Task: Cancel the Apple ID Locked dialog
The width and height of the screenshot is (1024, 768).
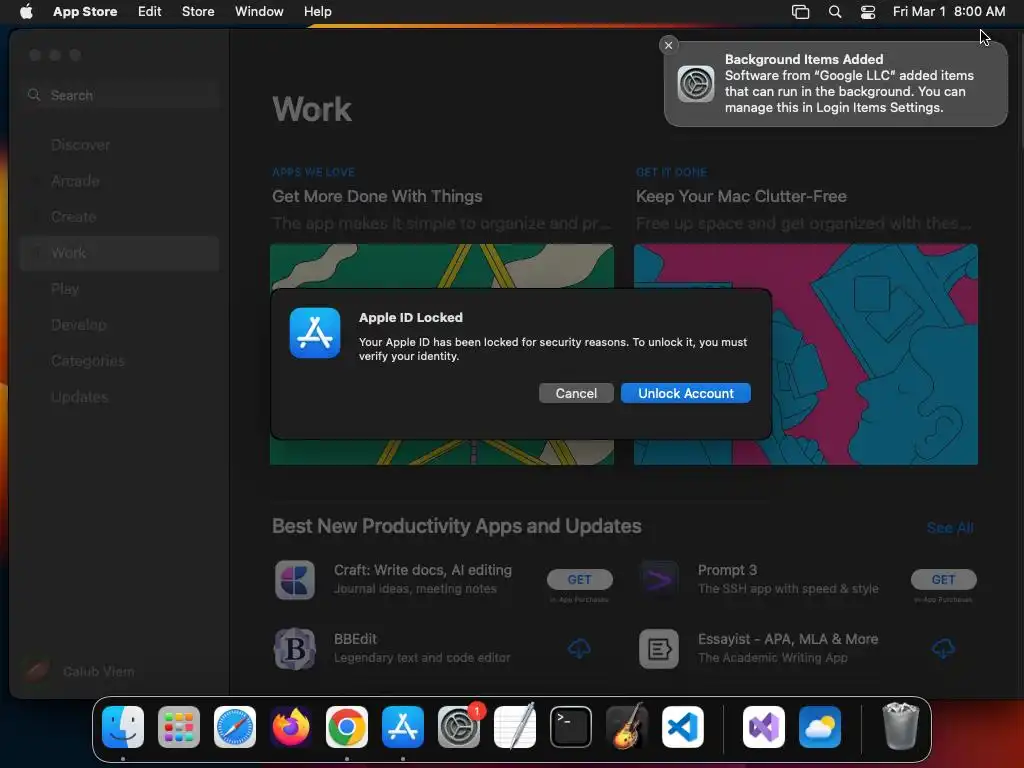Action: click(576, 393)
